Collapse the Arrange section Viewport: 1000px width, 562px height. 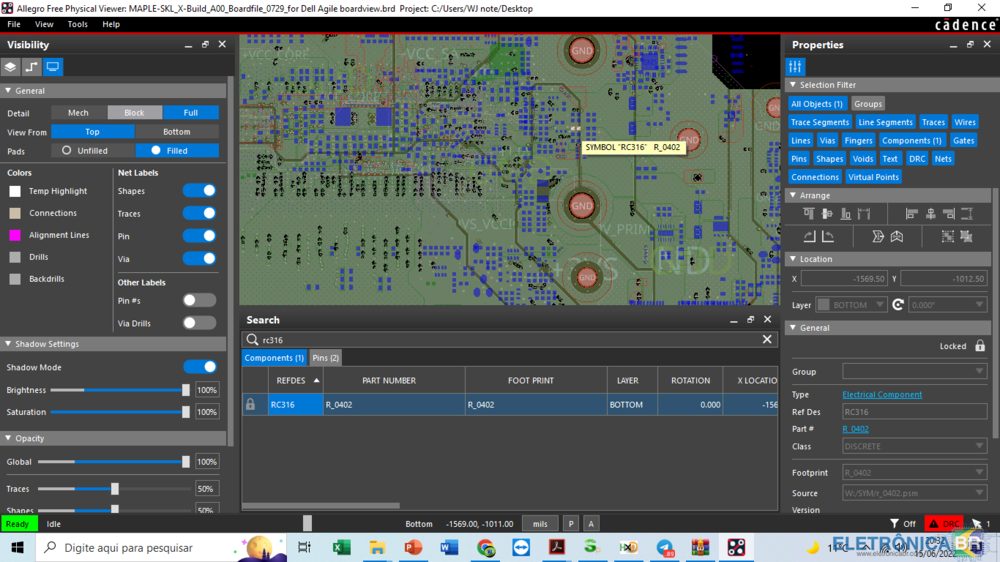pyautogui.click(x=793, y=196)
